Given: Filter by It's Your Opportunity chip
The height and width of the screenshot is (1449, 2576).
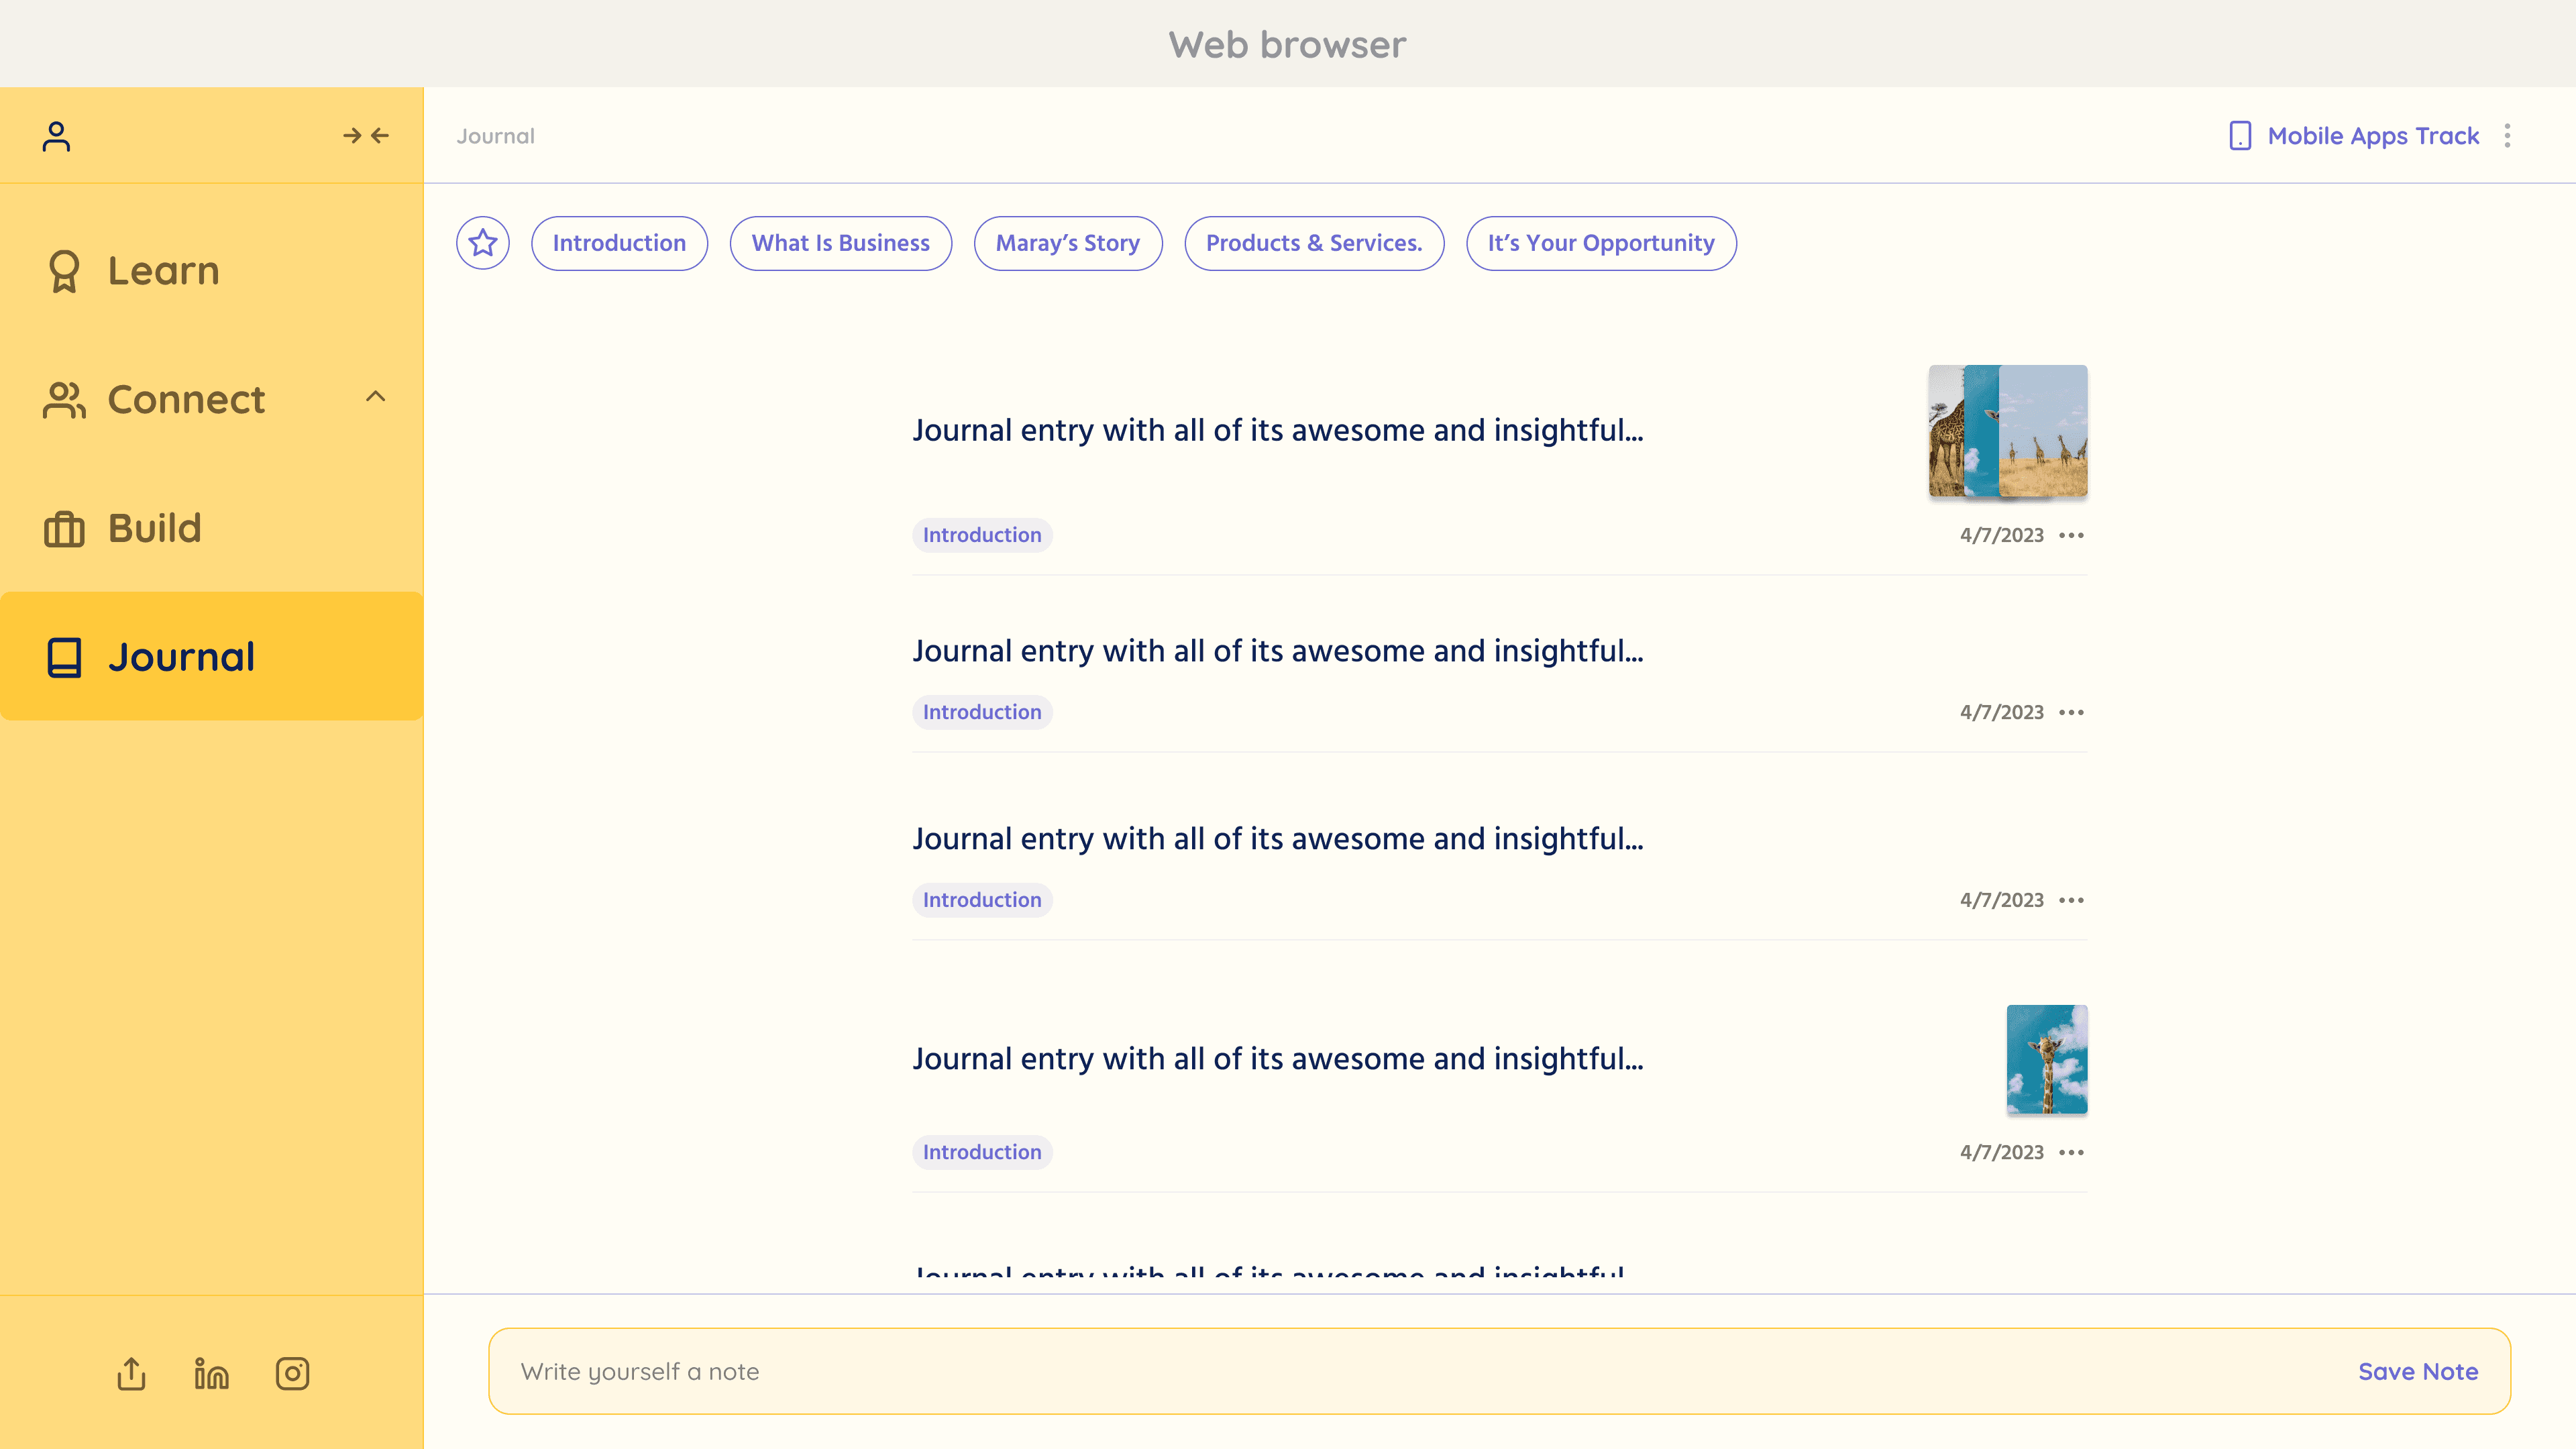Looking at the screenshot, I should tap(1601, 243).
